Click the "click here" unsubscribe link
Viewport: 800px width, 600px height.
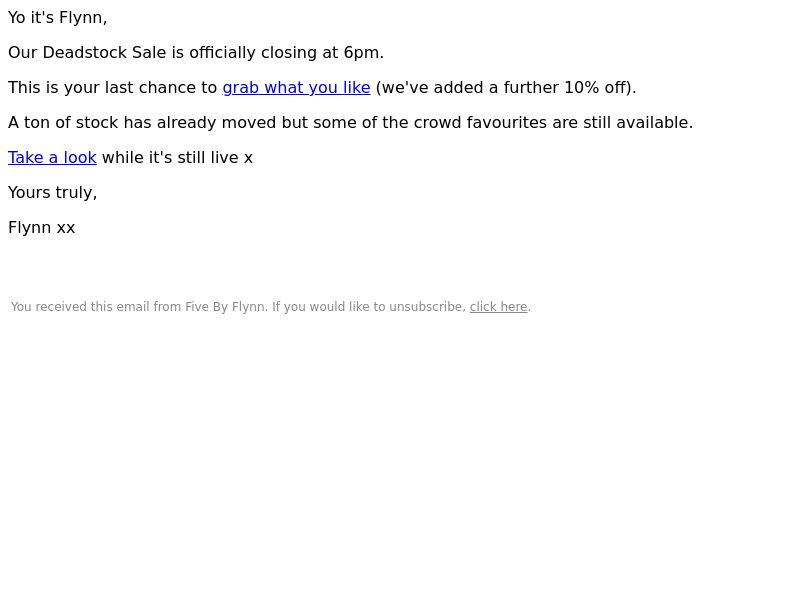pyautogui.click(x=498, y=307)
